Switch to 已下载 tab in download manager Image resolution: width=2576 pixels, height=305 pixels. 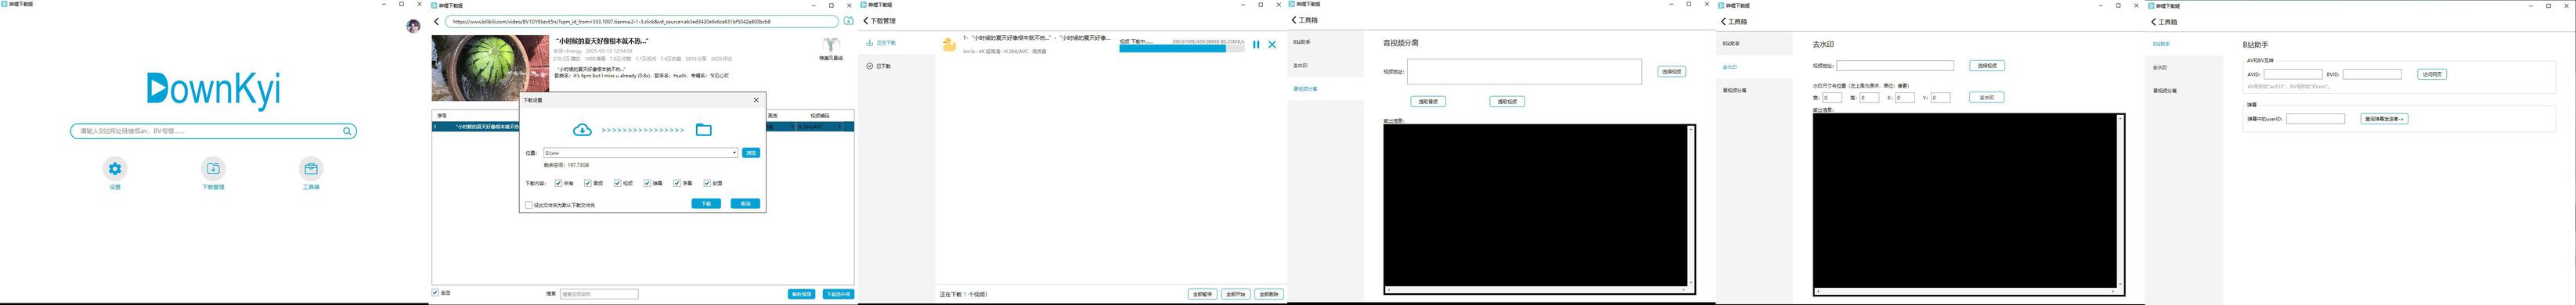pyautogui.click(x=879, y=66)
